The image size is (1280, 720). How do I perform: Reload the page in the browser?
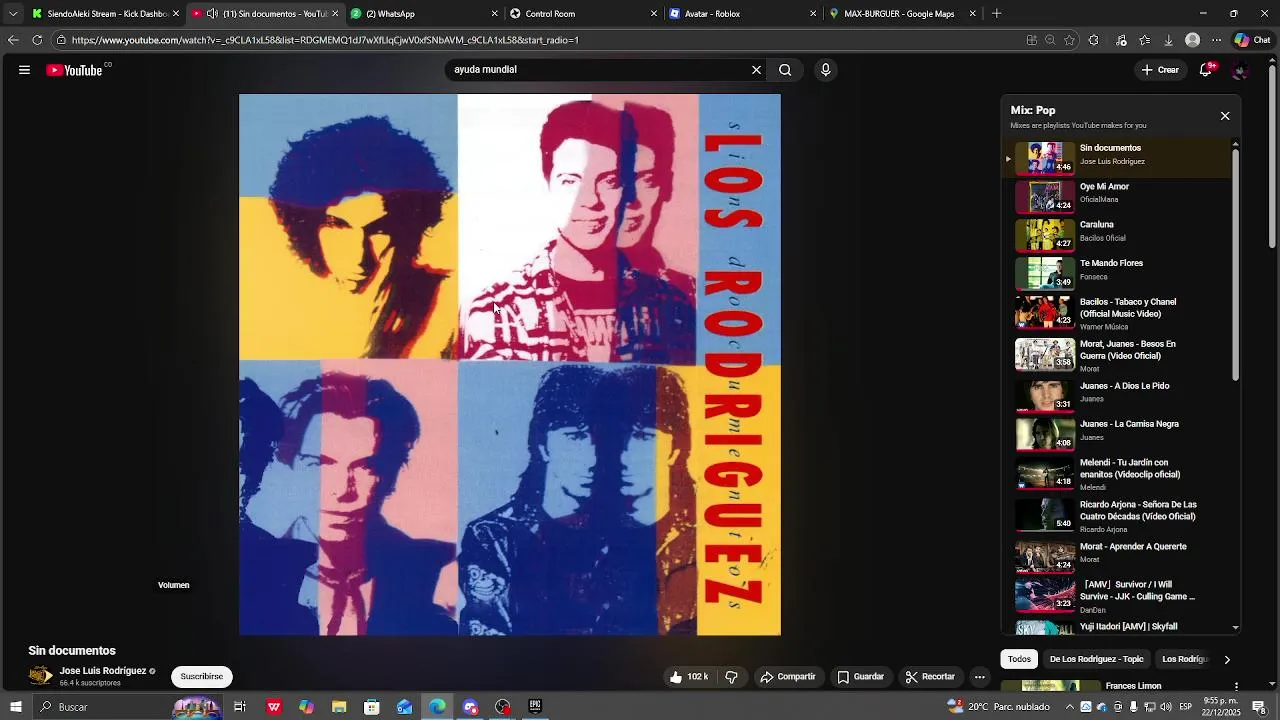37,40
